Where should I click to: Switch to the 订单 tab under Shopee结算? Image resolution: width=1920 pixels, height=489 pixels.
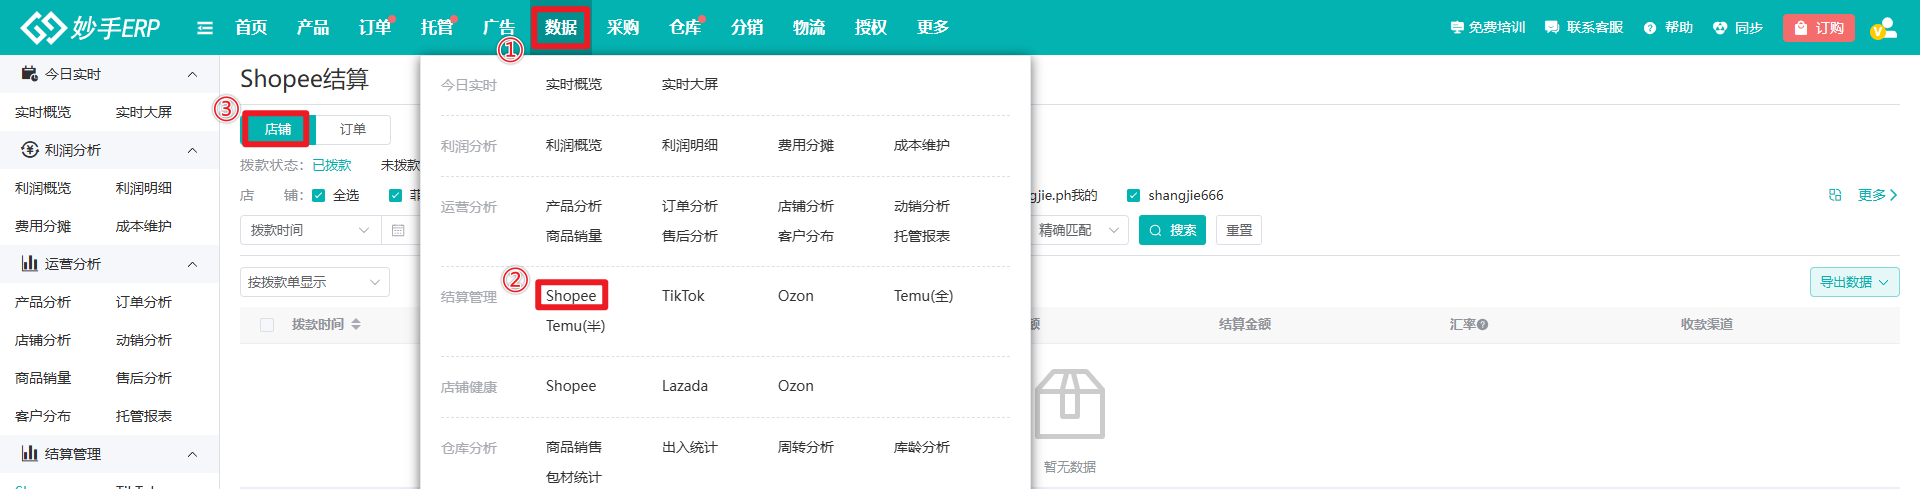click(x=352, y=129)
